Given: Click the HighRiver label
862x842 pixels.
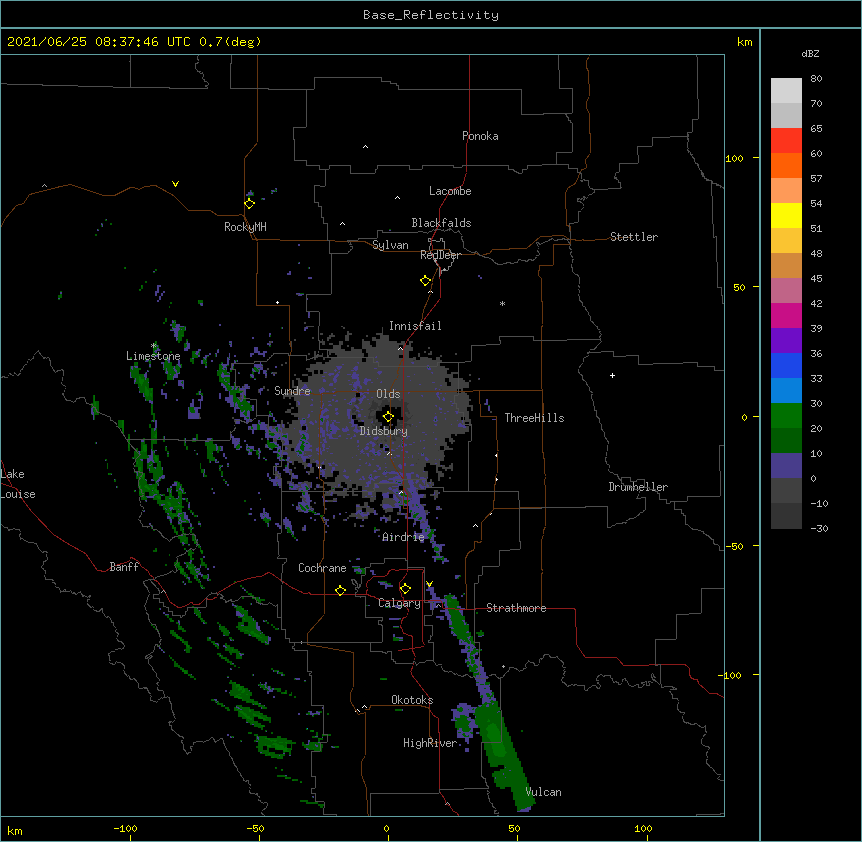Looking at the screenshot, I should [x=430, y=743].
